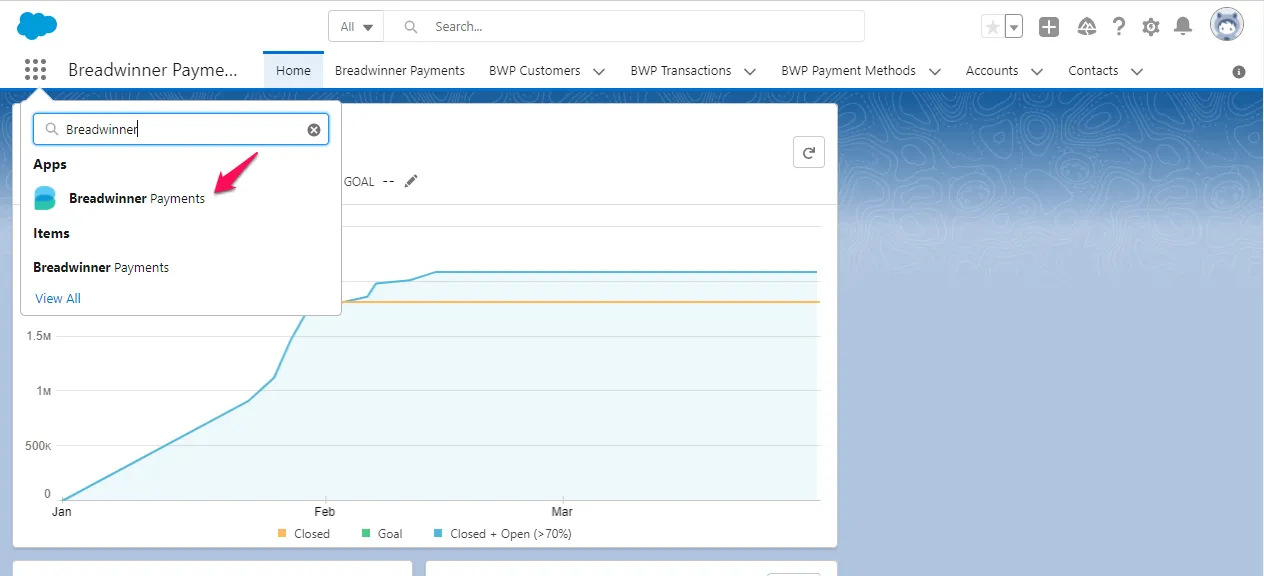Screen dimensions: 1264x576
Task: Expand the BWP Customers chevron menu
Action: (599, 71)
